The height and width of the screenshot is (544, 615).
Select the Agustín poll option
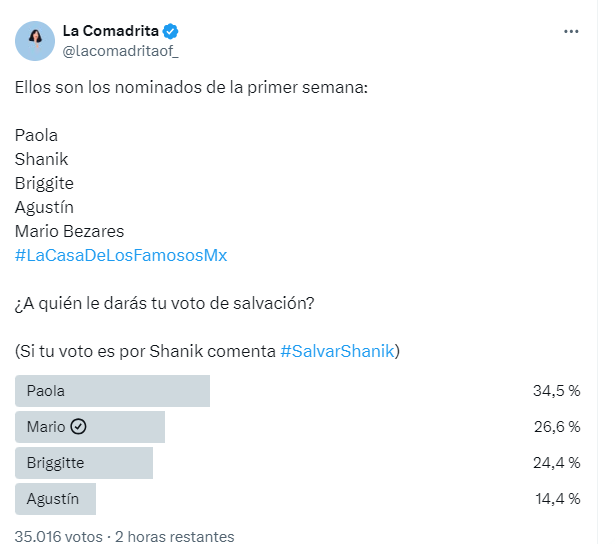coord(55,498)
